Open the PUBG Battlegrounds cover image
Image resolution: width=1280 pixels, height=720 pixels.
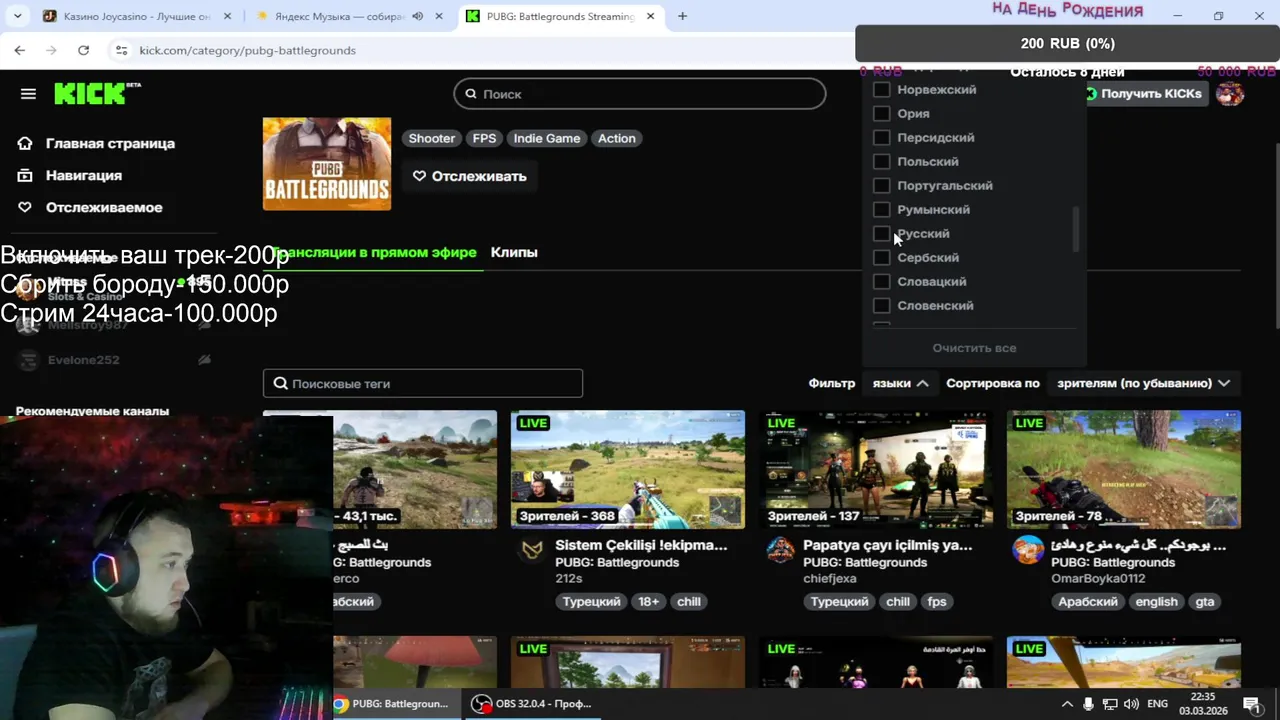pyautogui.click(x=327, y=164)
